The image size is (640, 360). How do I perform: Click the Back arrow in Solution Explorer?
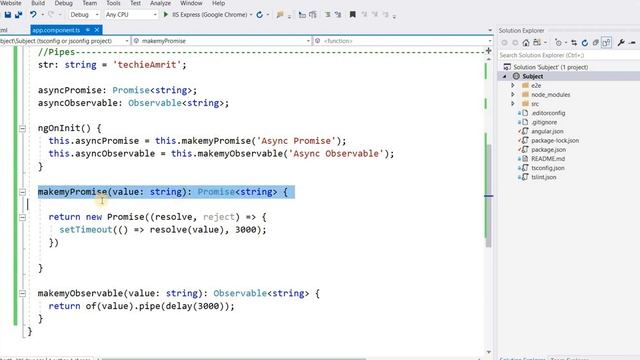[504, 42]
